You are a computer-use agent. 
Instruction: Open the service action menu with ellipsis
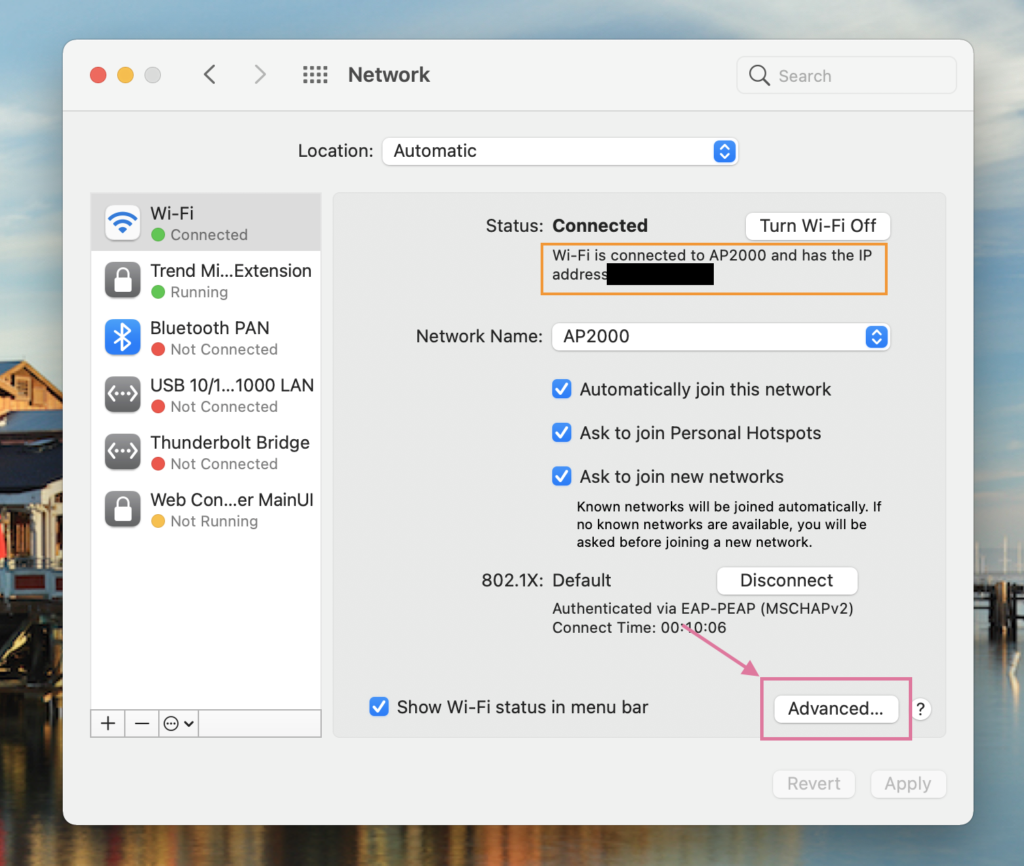tap(179, 724)
